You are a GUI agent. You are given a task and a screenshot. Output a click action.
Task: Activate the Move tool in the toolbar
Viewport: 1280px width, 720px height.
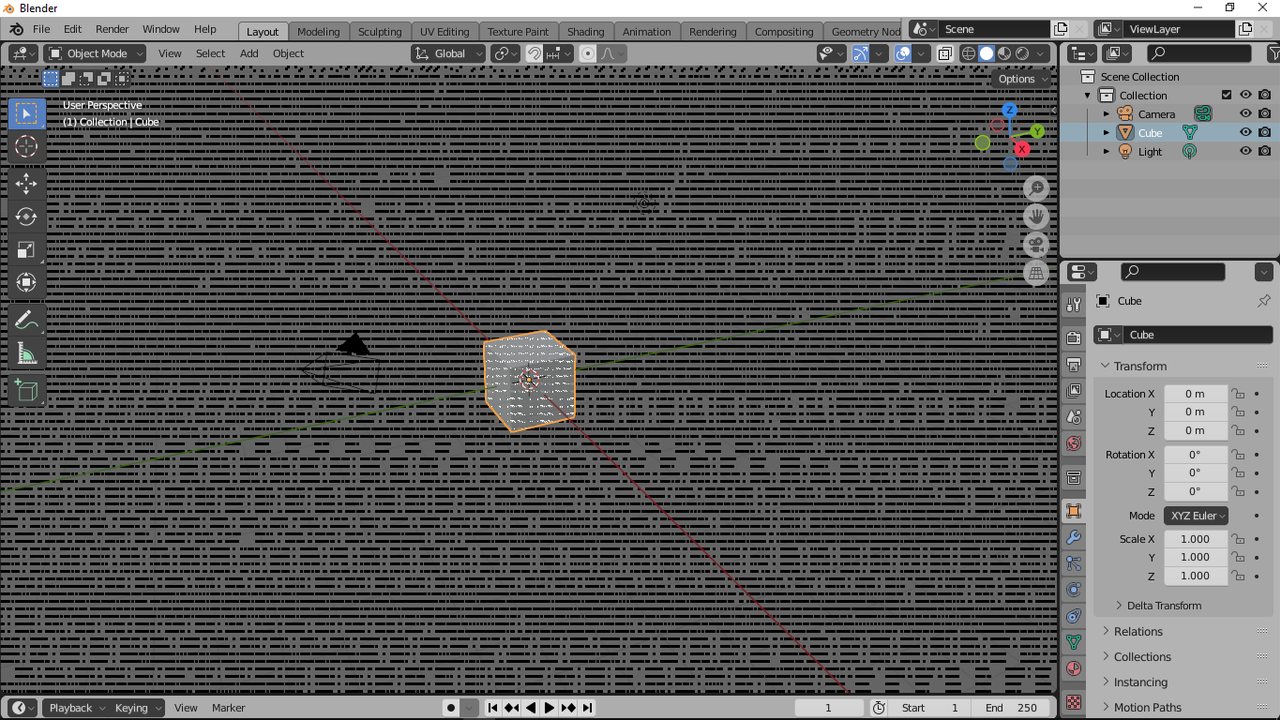27,183
